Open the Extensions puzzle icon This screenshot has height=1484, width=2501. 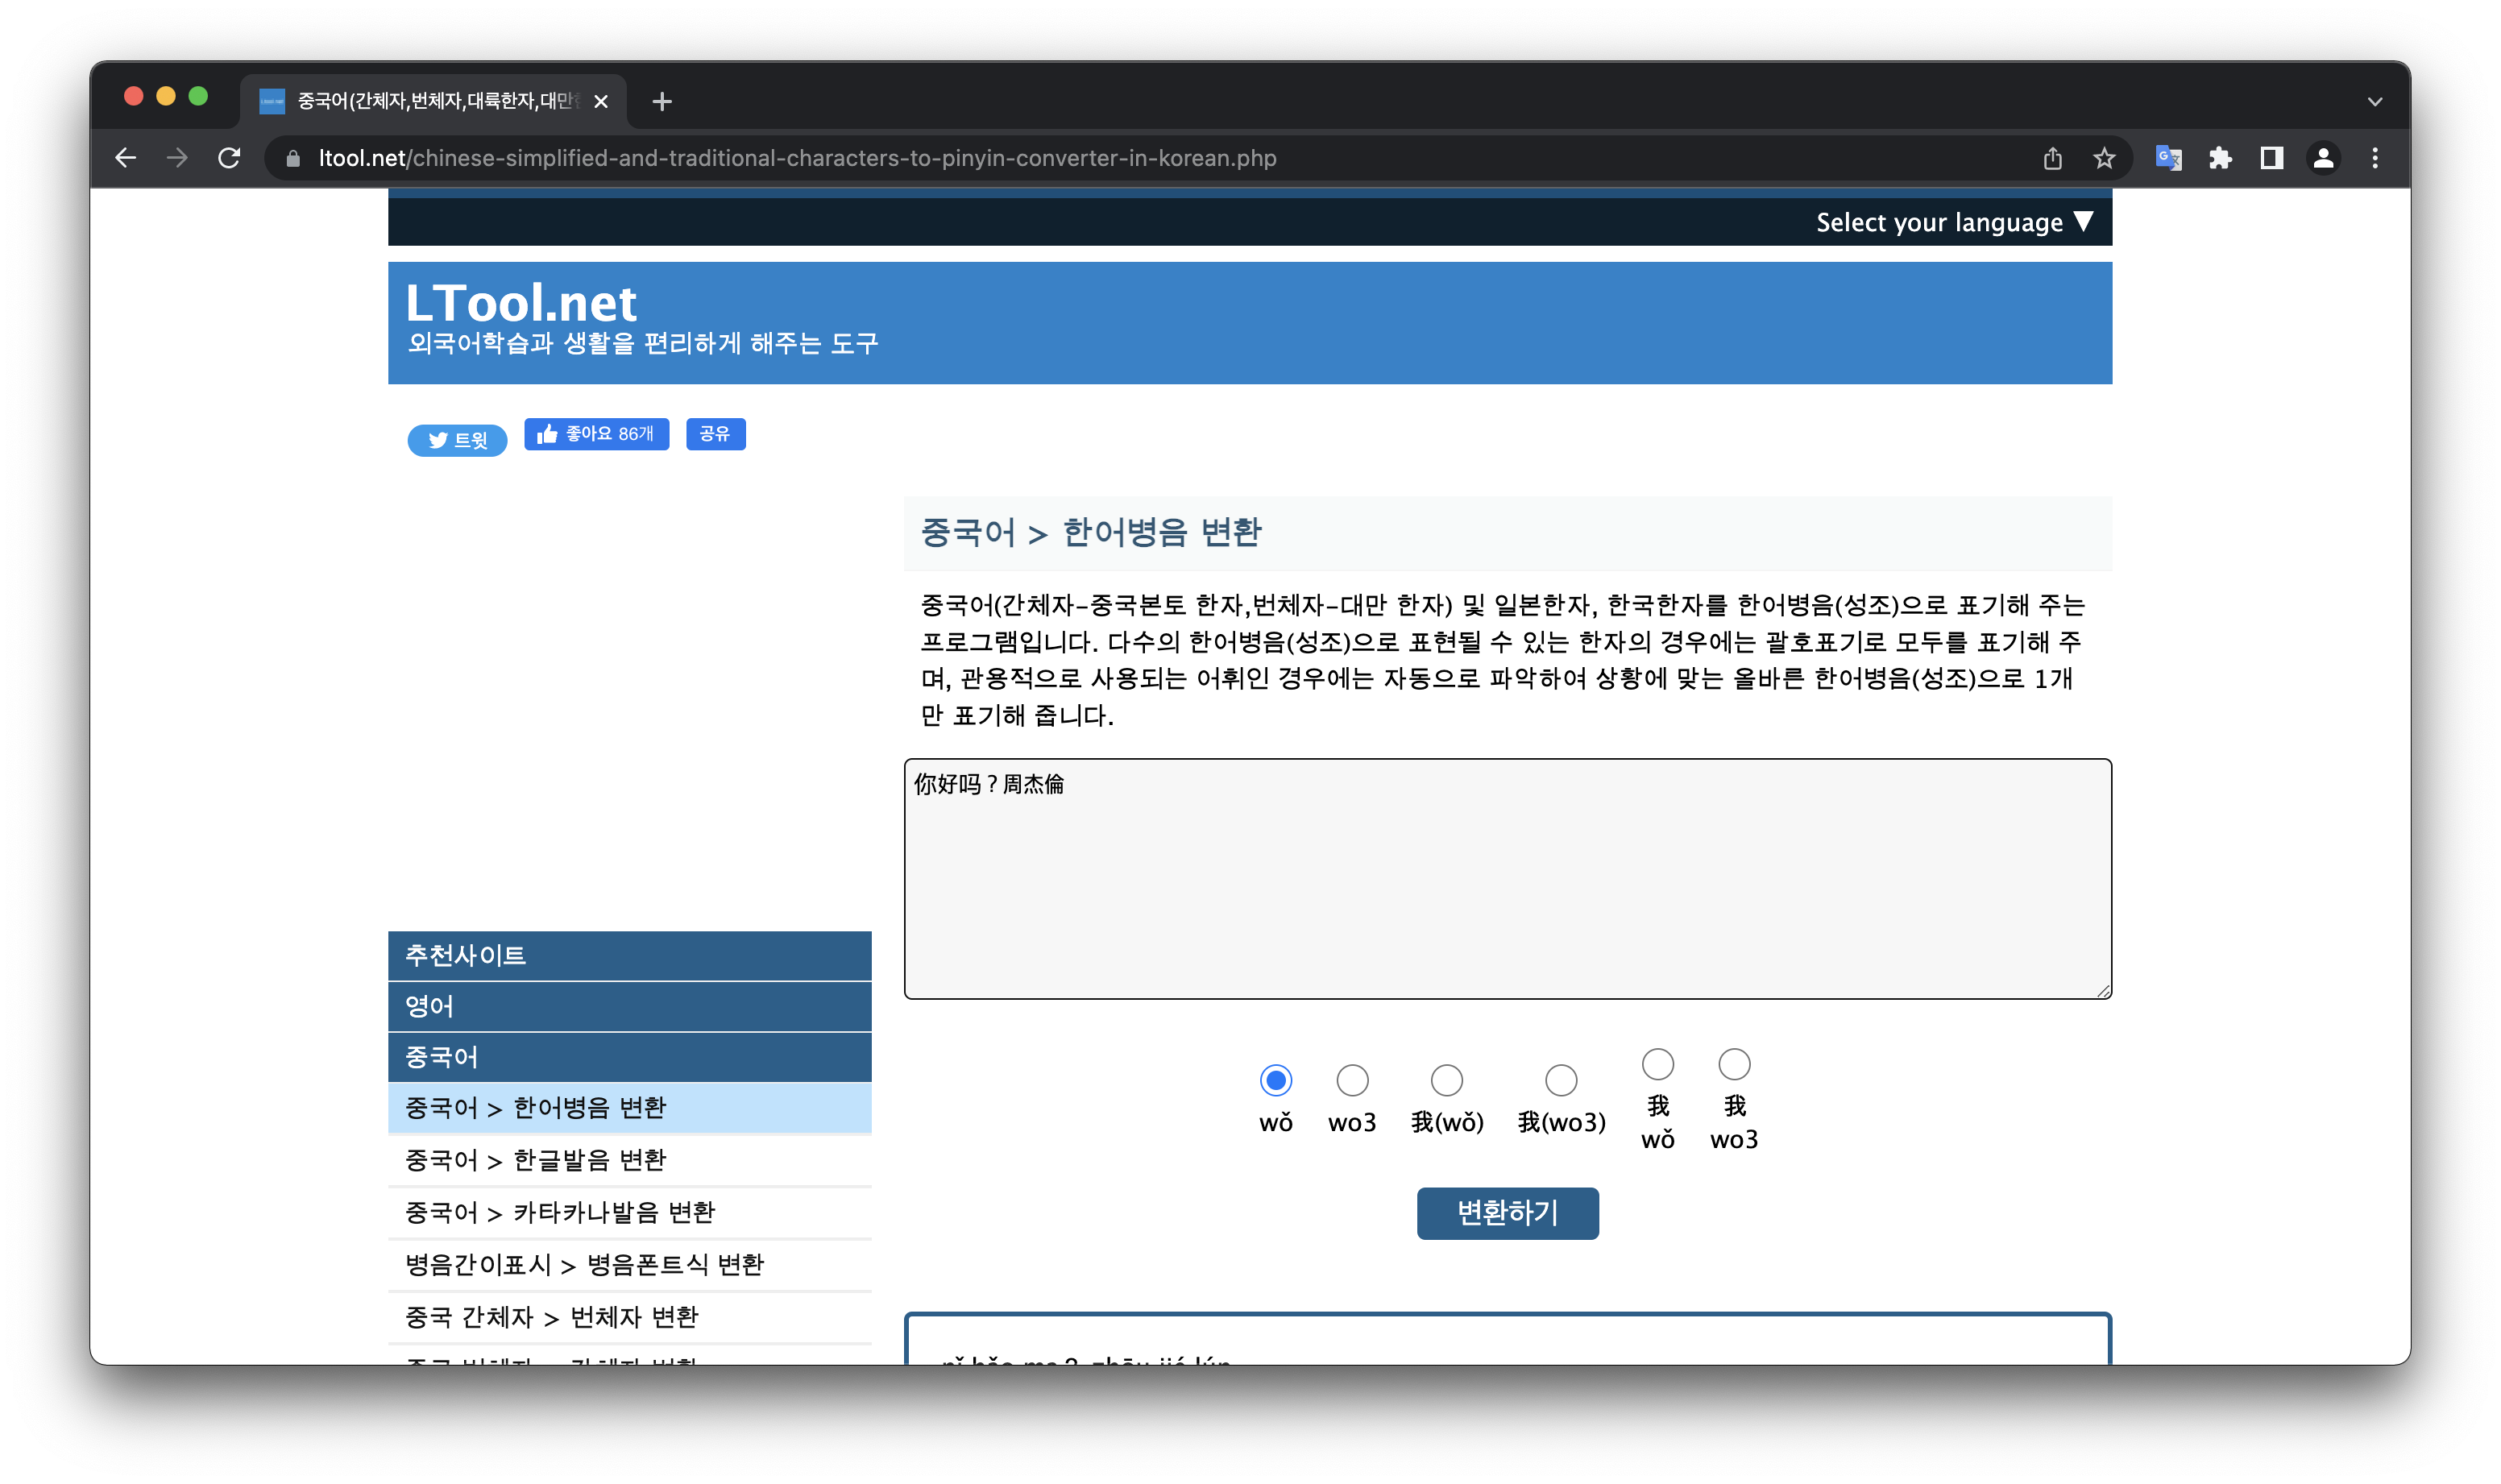coord(2220,158)
